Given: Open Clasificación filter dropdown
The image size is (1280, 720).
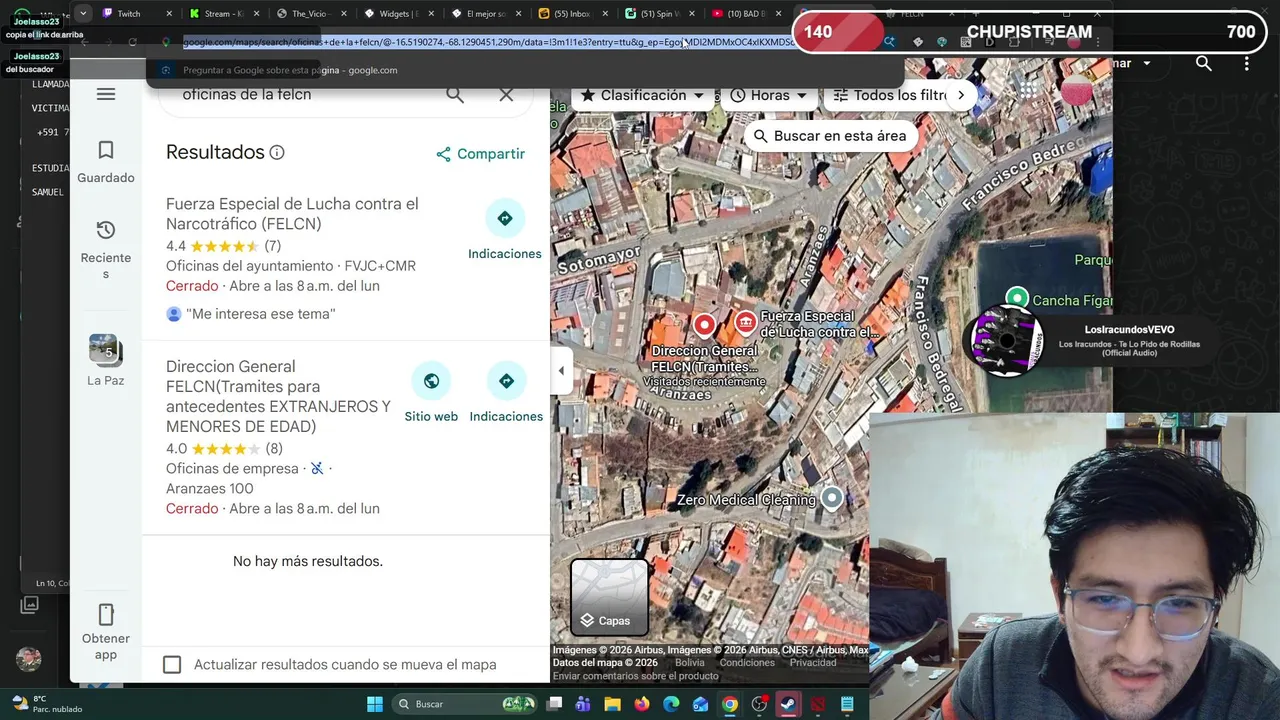Looking at the screenshot, I should click(642, 95).
